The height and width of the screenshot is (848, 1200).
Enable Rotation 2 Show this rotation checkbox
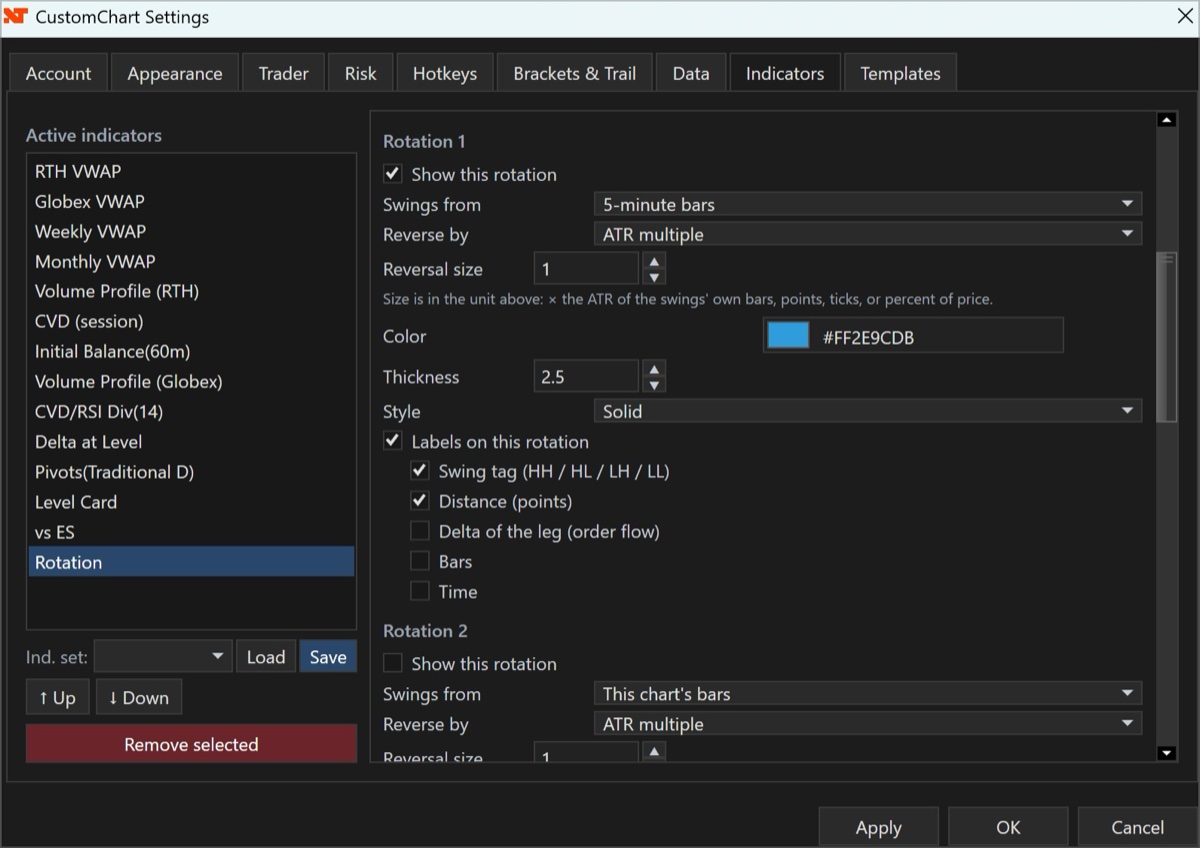click(393, 663)
